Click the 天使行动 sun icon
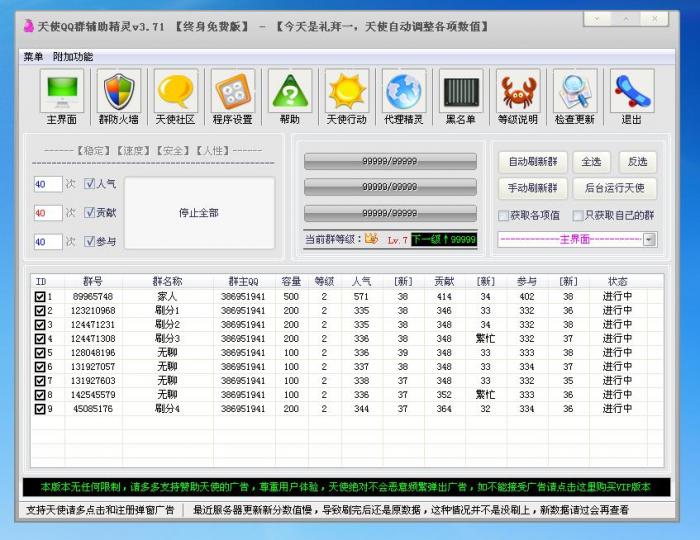Image resolution: width=700 pixels, height=540 pixels. tap(347, 91)
